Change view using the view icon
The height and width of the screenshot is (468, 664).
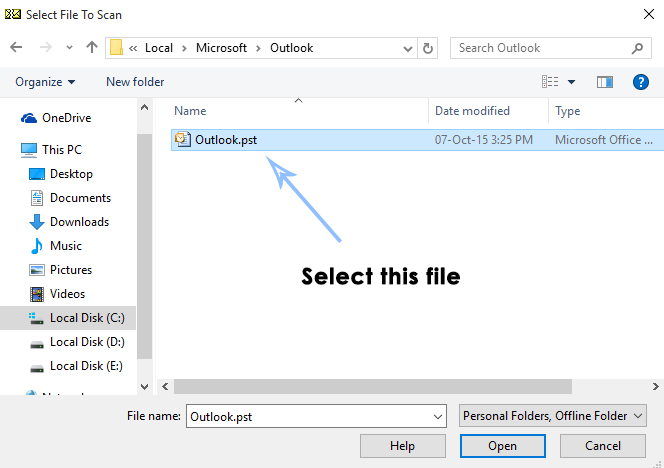pos(550,81)
